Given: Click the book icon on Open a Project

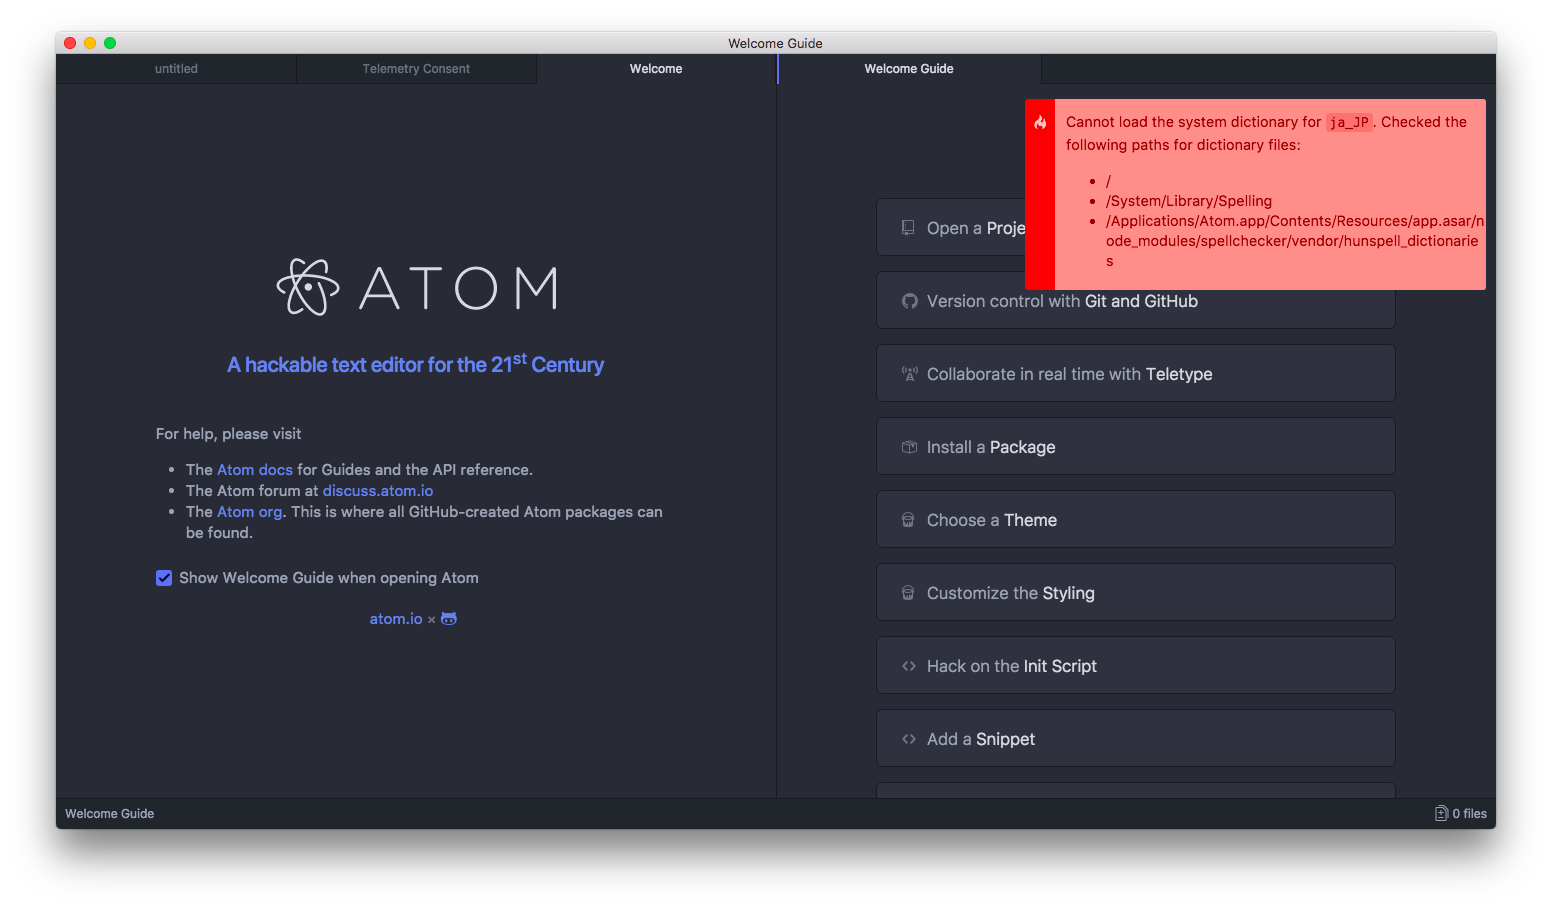Looking at the screenshot, I should tap(908, 228).
